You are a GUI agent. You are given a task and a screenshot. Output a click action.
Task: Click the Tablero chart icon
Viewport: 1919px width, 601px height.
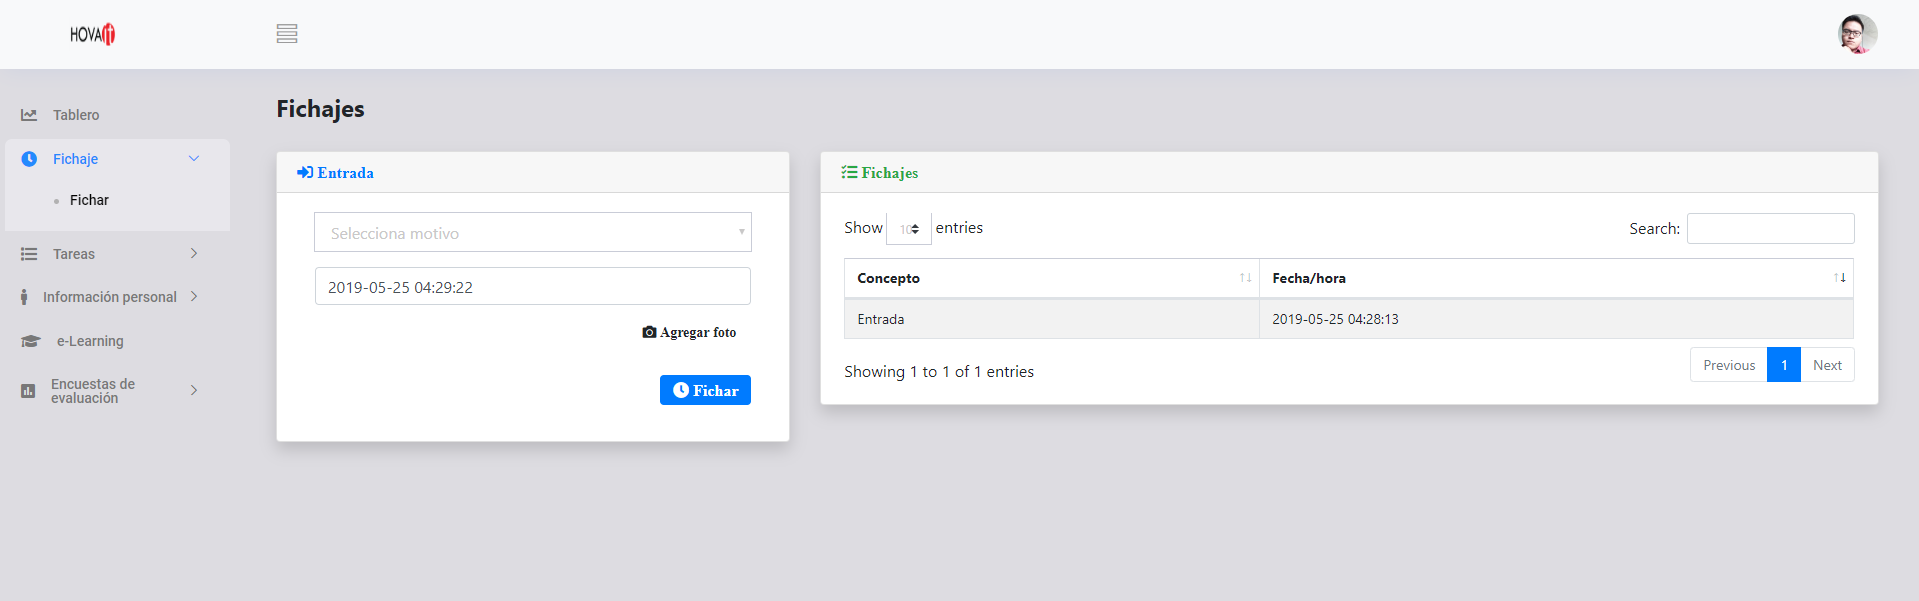(x=29, y=115)
